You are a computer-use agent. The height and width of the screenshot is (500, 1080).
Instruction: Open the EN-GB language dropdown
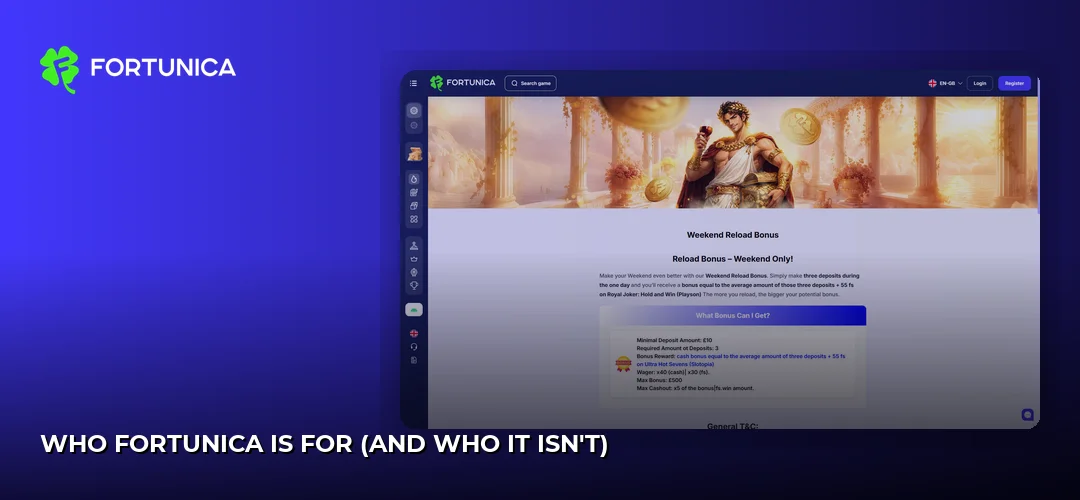[x=945, y=83]
